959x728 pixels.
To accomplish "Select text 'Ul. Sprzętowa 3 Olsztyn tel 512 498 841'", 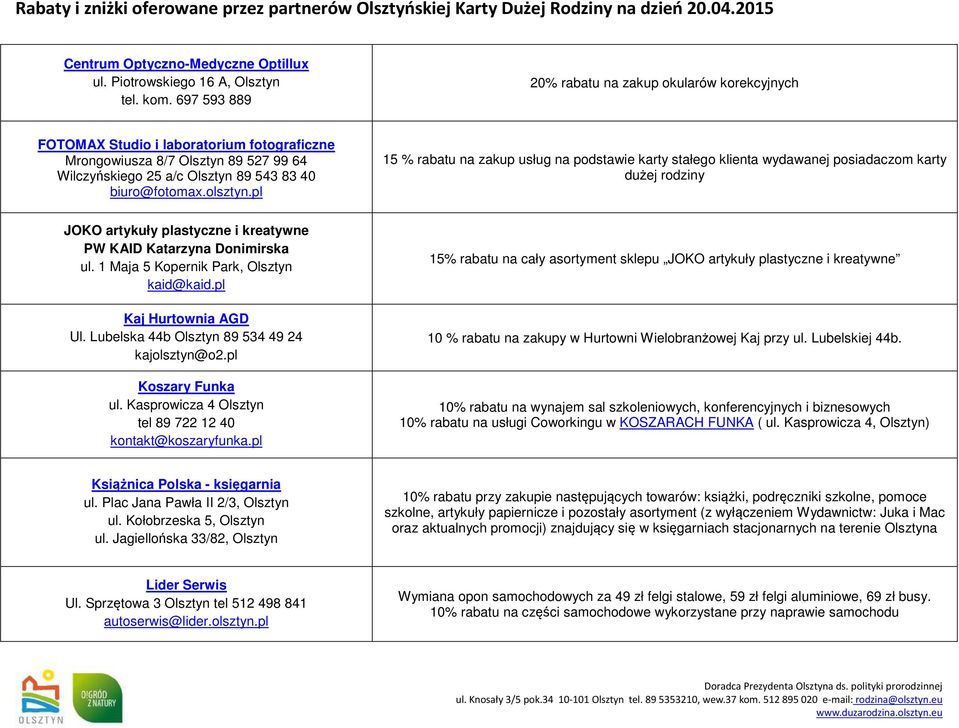I will (186, 604).
